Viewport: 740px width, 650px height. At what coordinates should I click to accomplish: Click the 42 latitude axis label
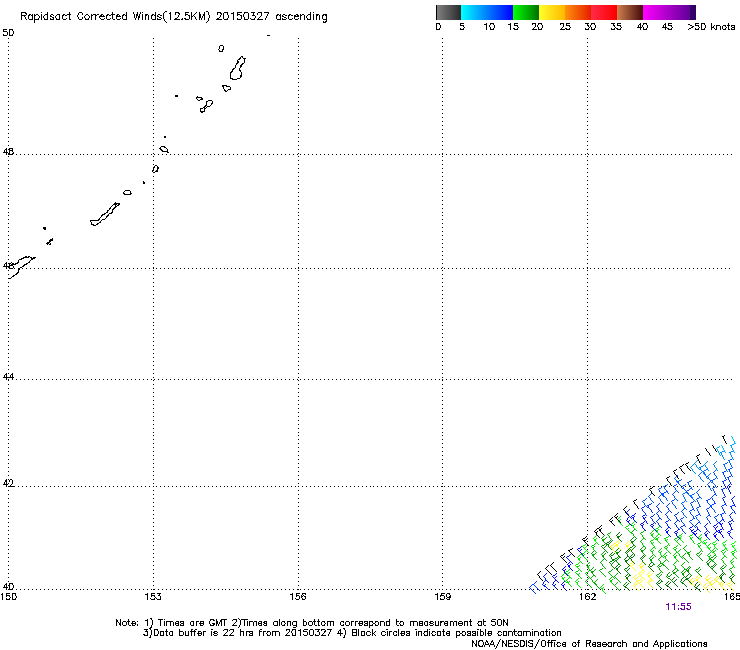pos(8,483)
